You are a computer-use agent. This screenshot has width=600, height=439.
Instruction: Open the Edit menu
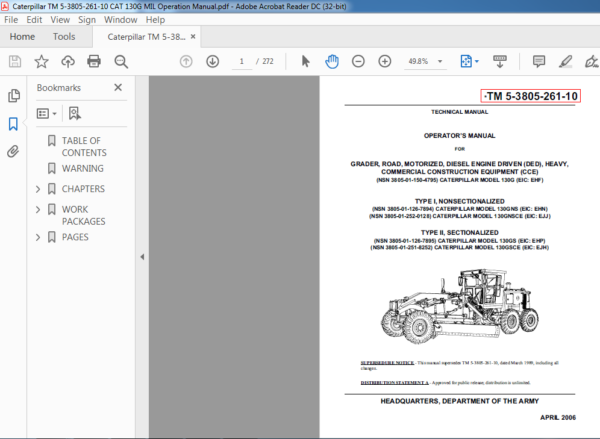(x=34, y=20)
